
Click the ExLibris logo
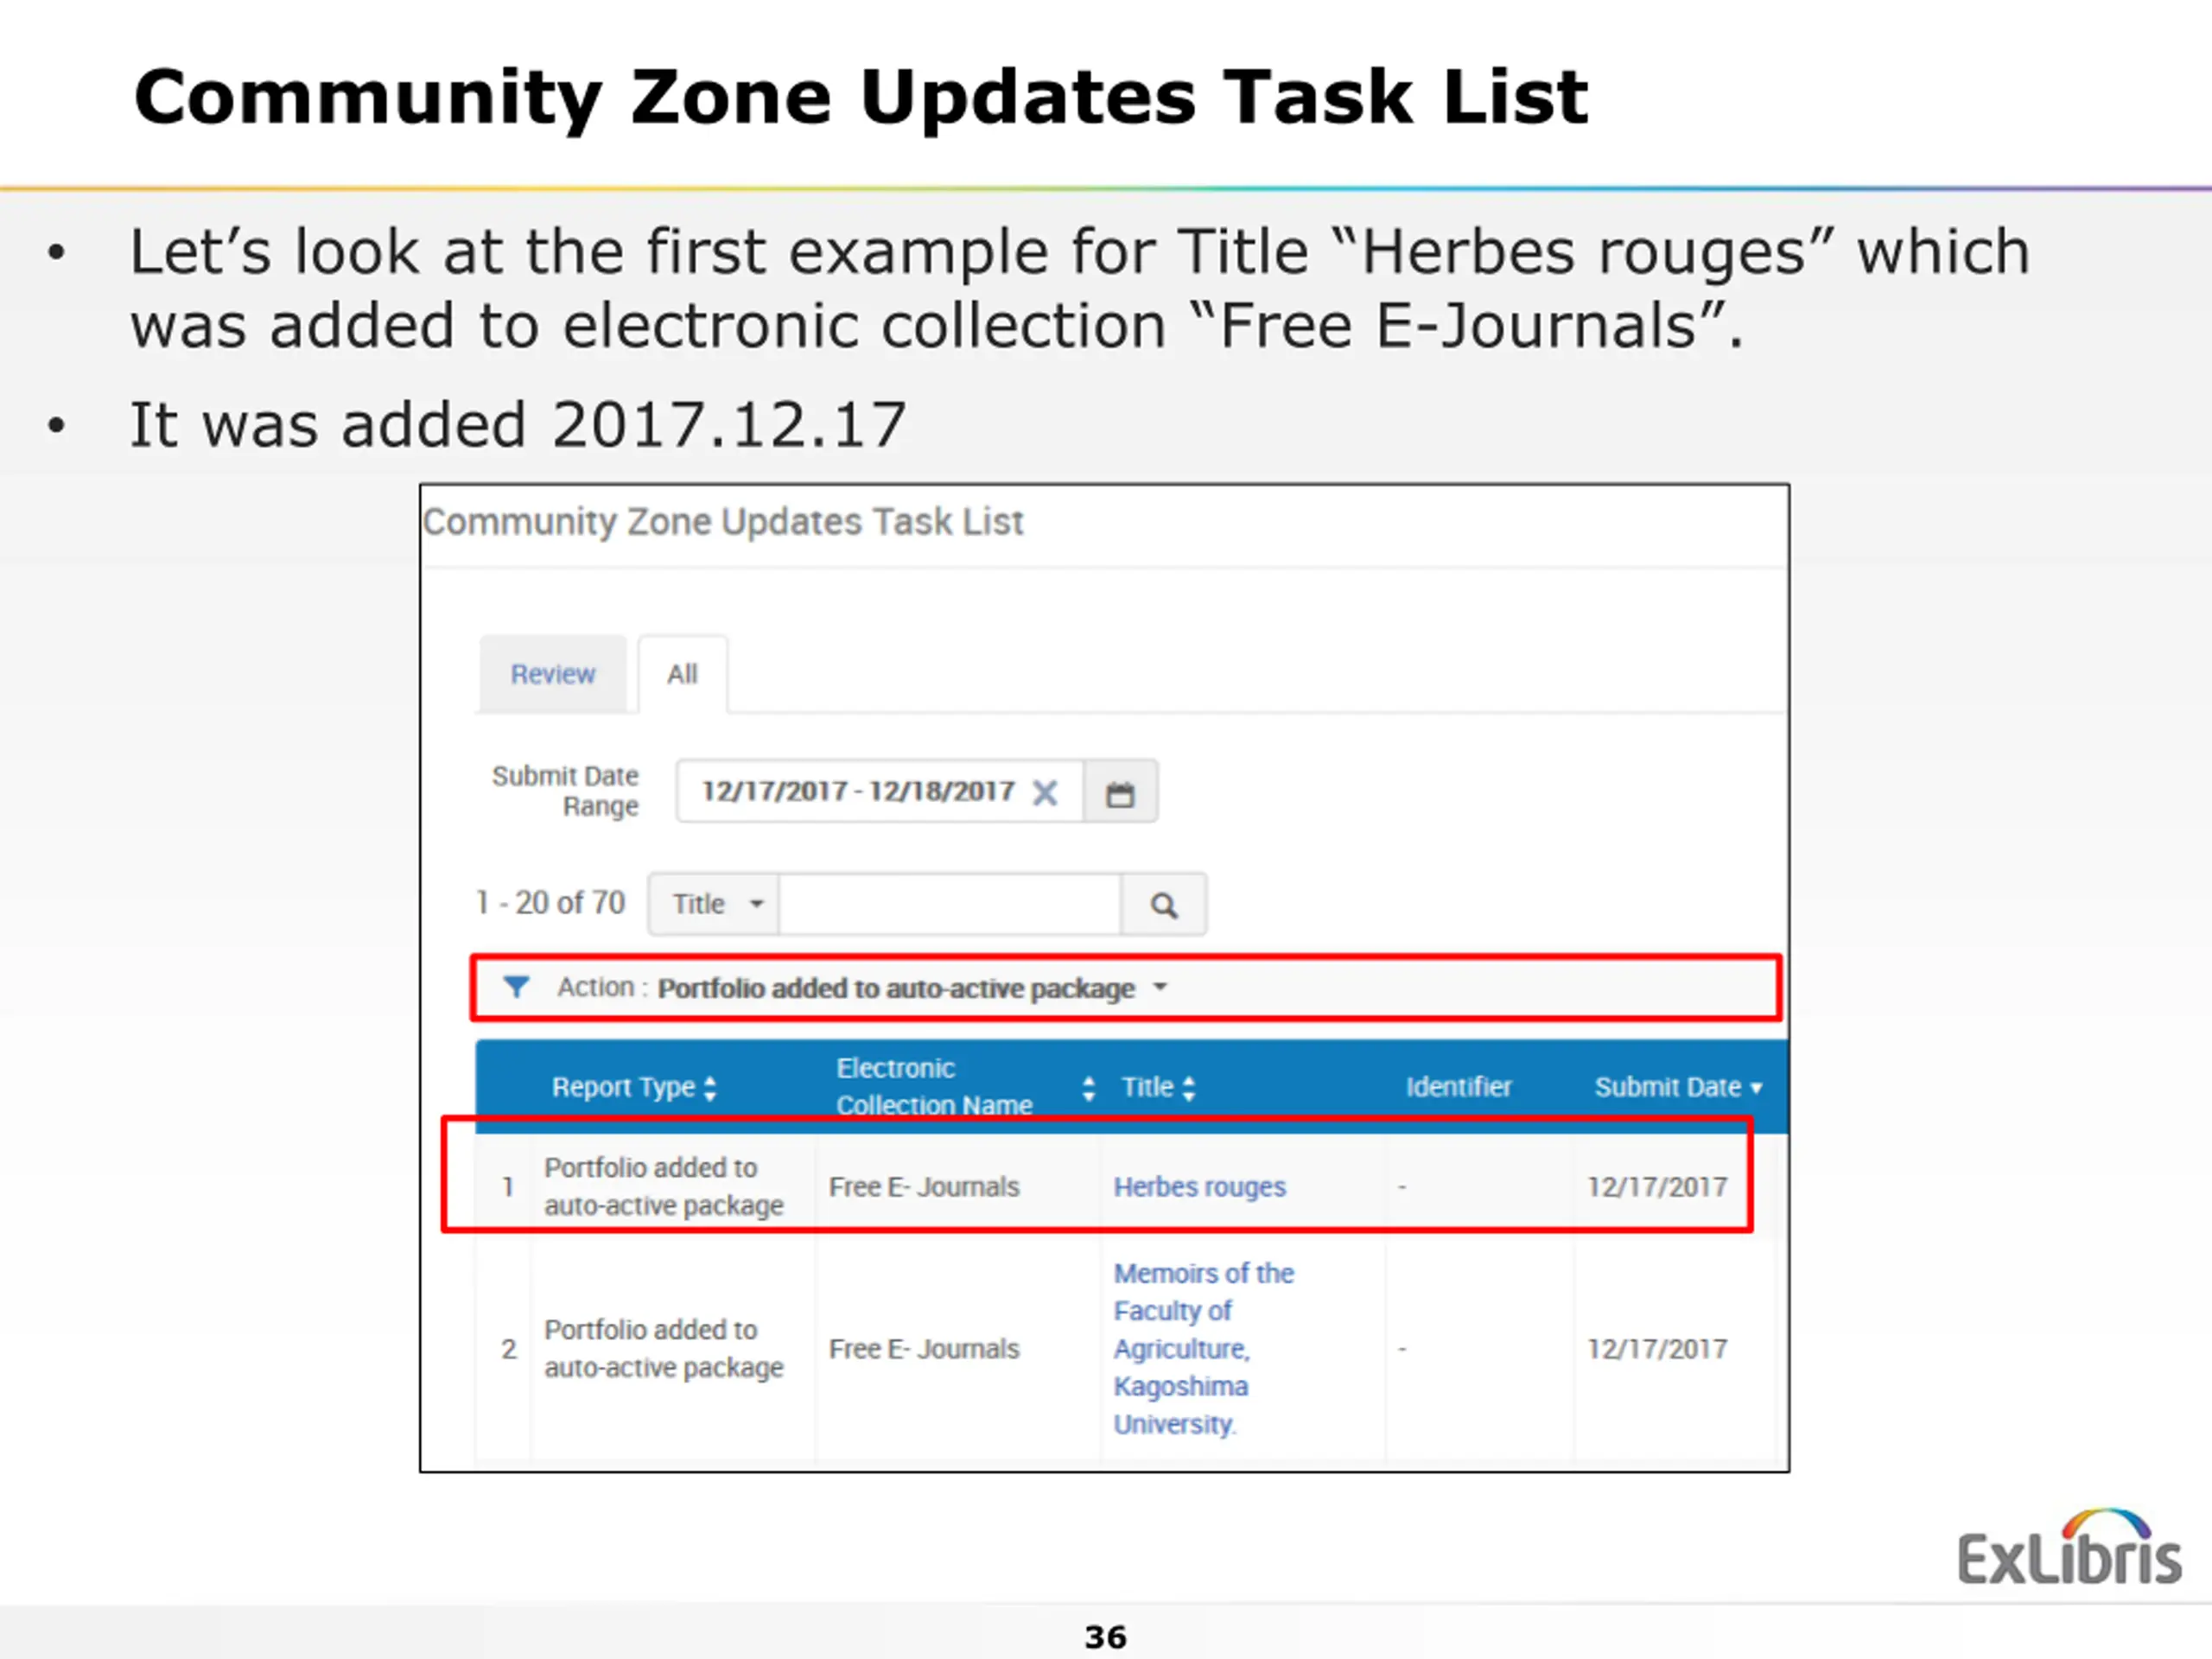click(x=2069, y=1547)
